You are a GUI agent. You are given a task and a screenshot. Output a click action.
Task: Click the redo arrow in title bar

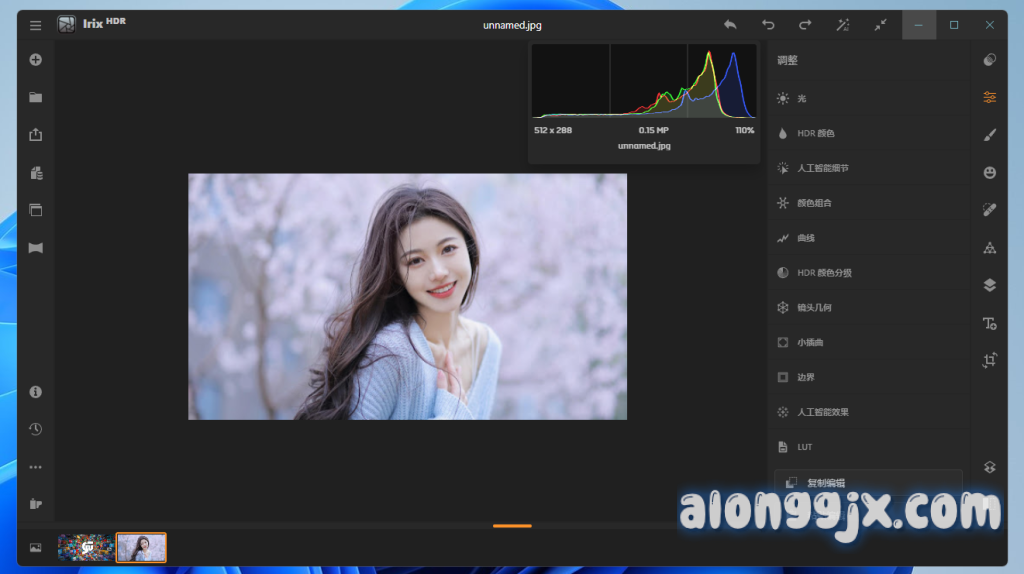(805, 25)
